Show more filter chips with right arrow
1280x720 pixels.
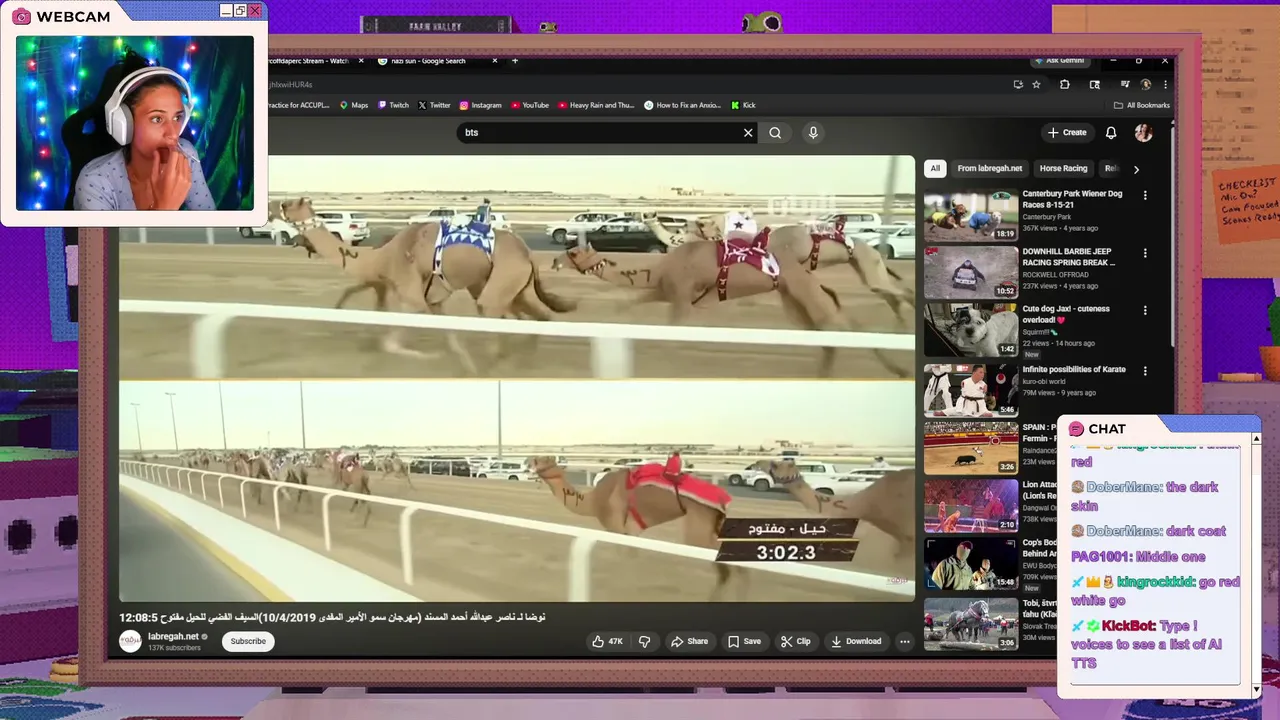click(1136, 169)
